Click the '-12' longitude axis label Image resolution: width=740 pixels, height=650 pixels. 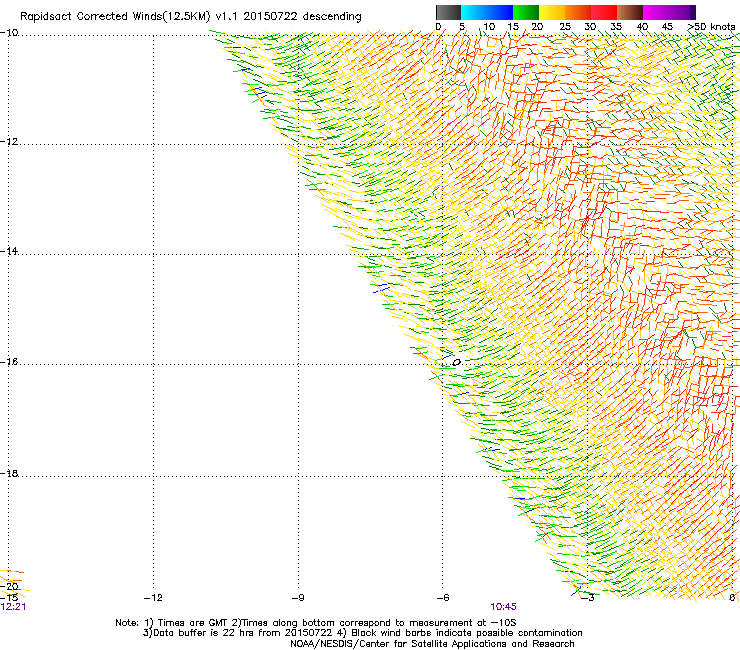click(x=153, y=598)
